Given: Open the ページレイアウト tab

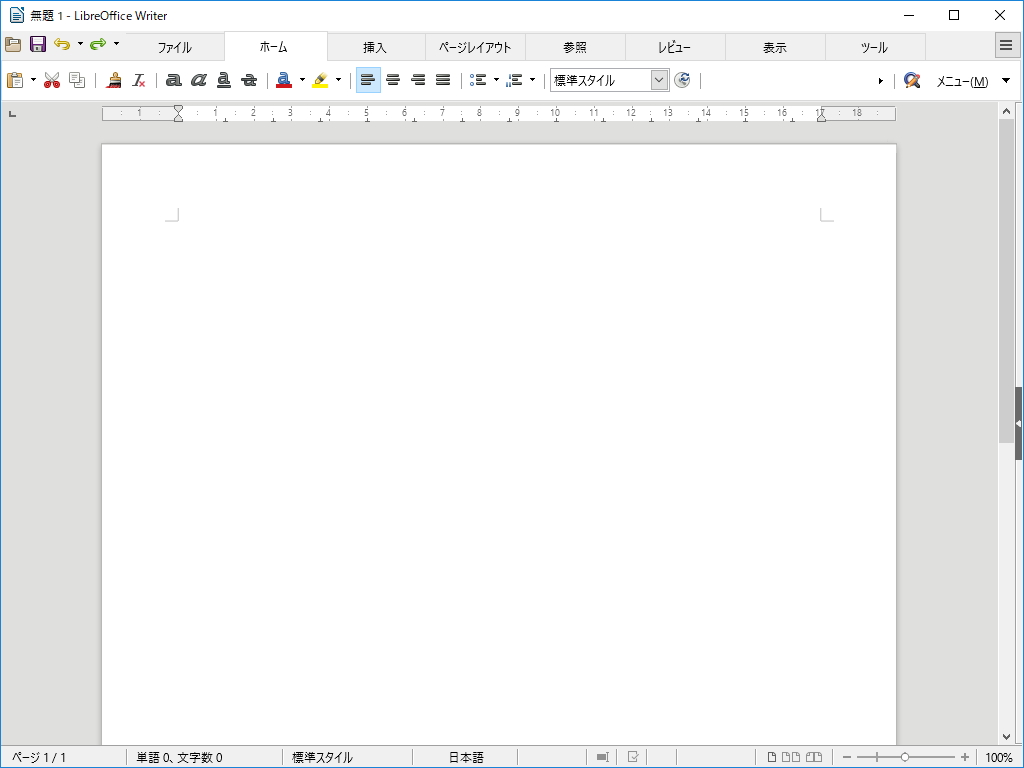Looking at the screenshot, I should (475, 48).
